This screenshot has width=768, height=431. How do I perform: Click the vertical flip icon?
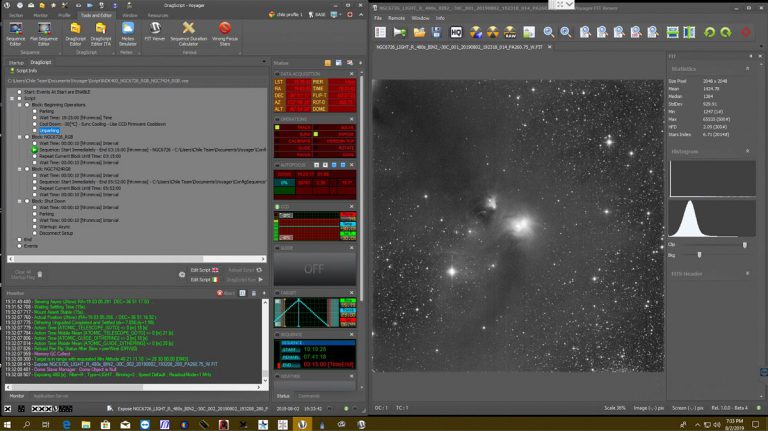click(x=689, y=32)
